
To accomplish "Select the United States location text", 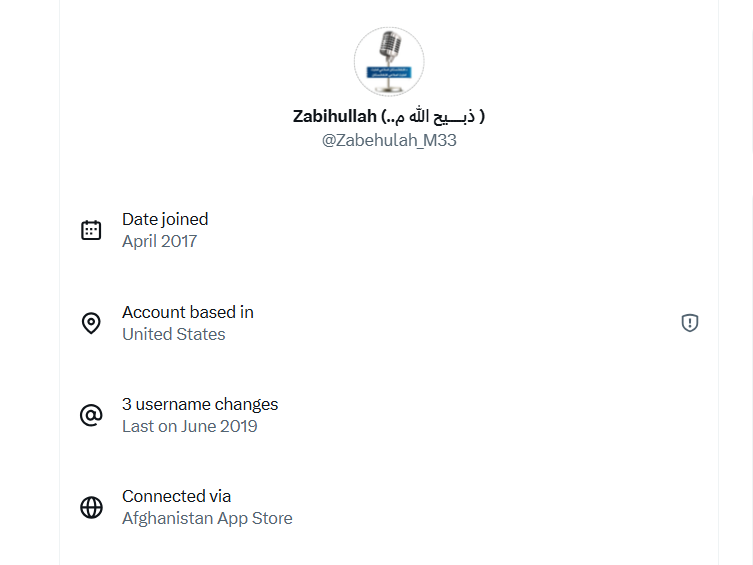I will pos(173,334).
